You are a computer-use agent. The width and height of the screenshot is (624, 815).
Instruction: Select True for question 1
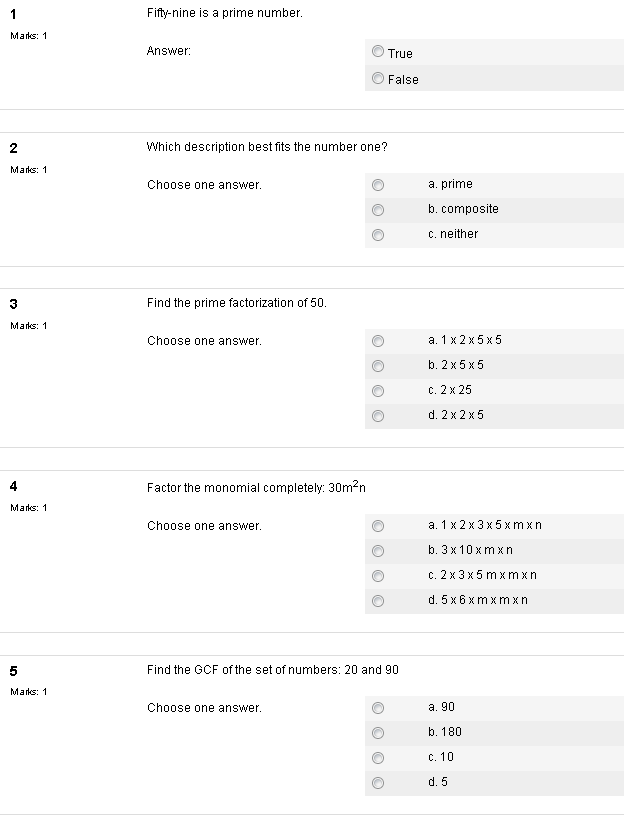pos(378,52)
